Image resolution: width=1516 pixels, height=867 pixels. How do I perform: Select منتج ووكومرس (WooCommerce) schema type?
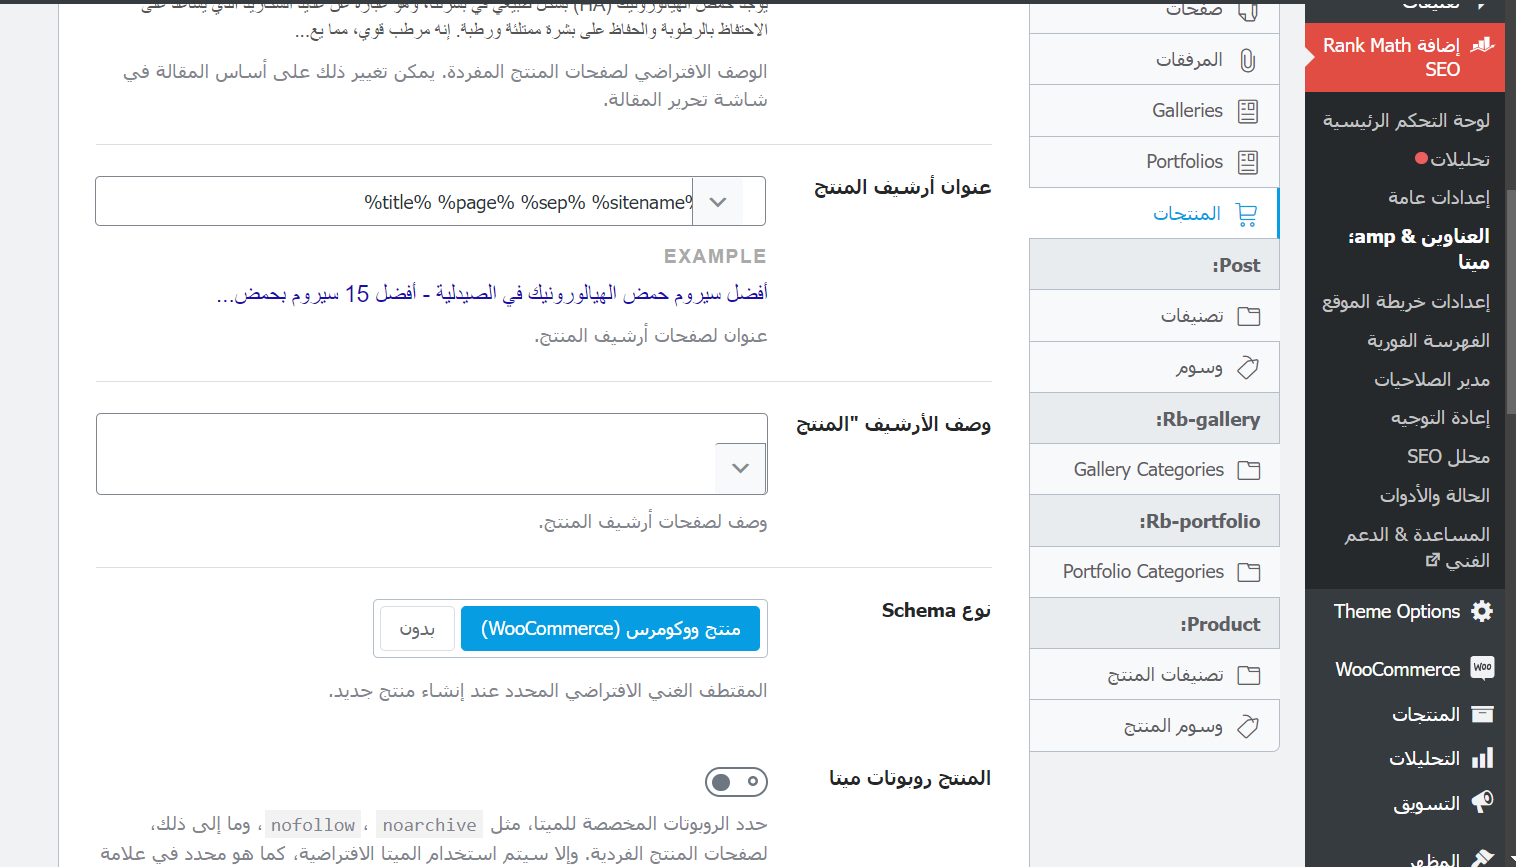tap(610, 629)
